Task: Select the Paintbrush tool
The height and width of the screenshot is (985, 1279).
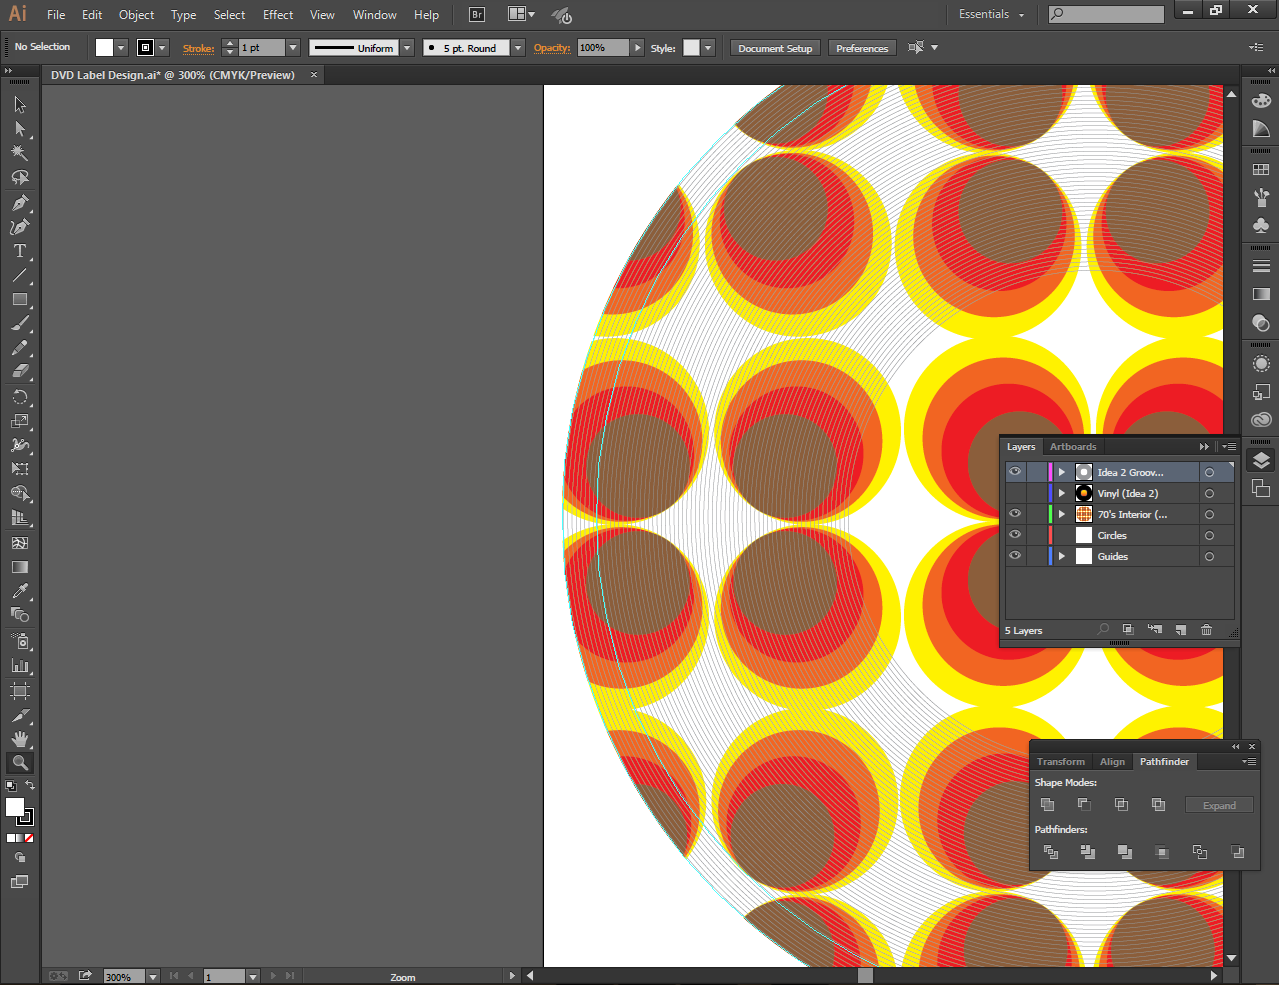Action: coord(20,323)
